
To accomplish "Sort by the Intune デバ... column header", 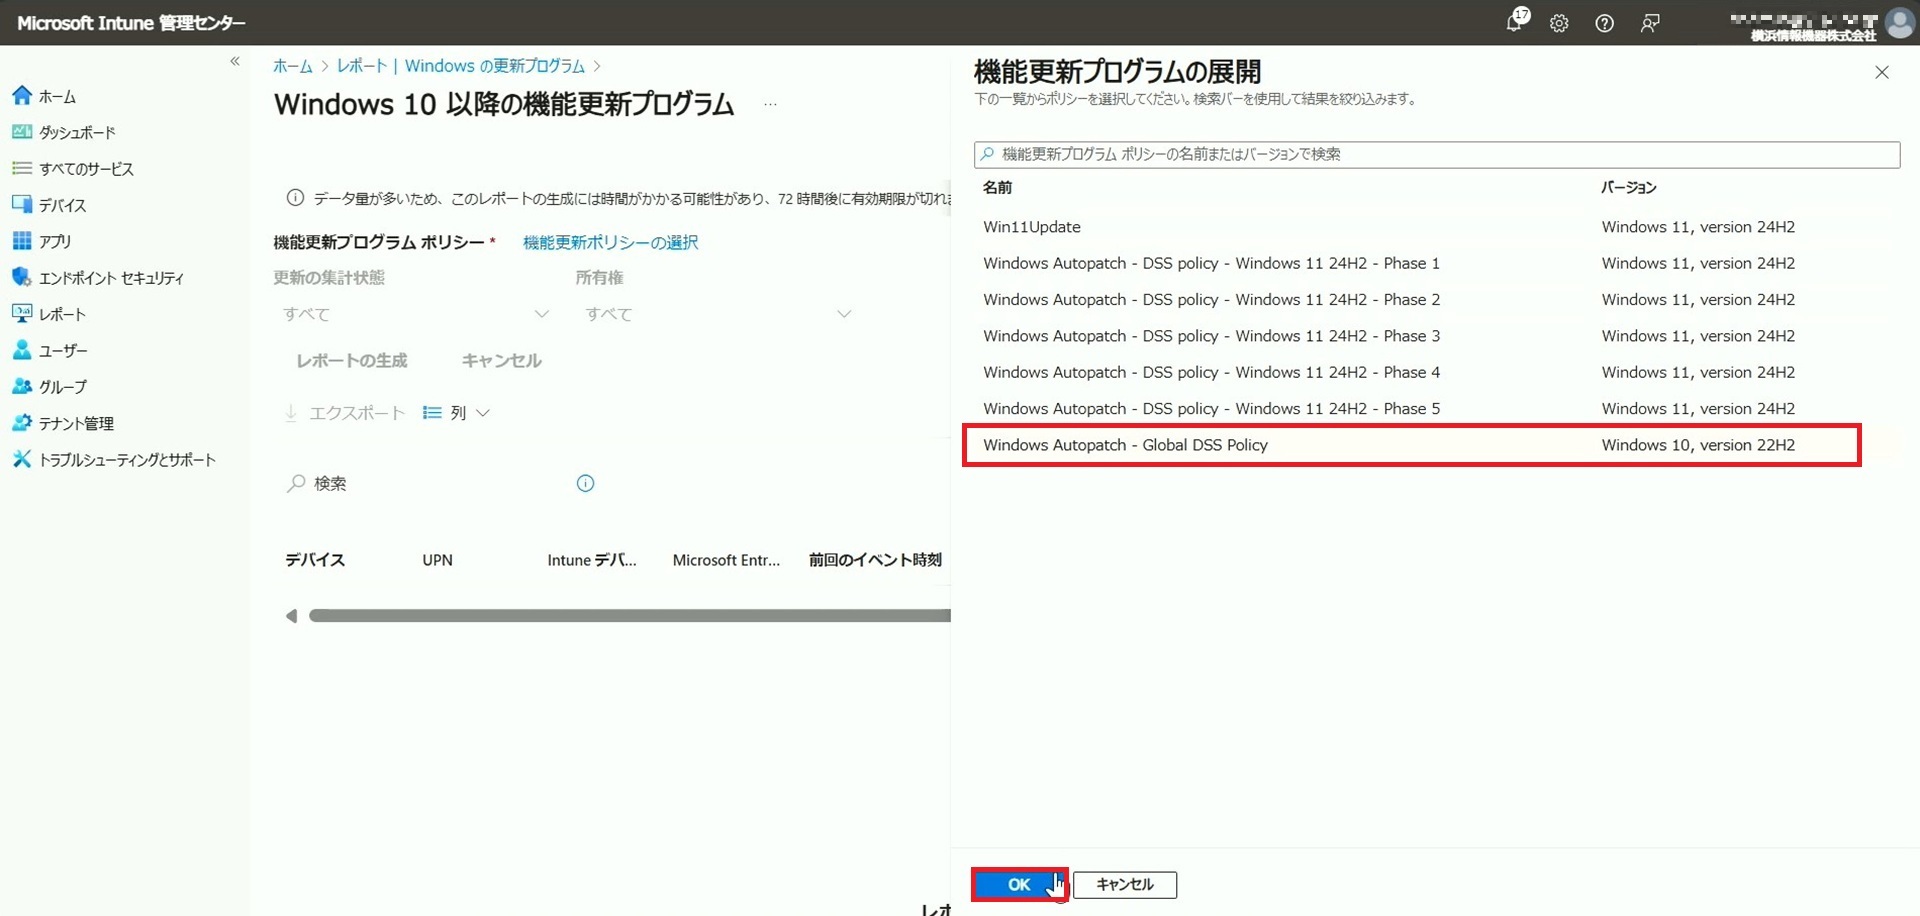I will tap(592, 560).
